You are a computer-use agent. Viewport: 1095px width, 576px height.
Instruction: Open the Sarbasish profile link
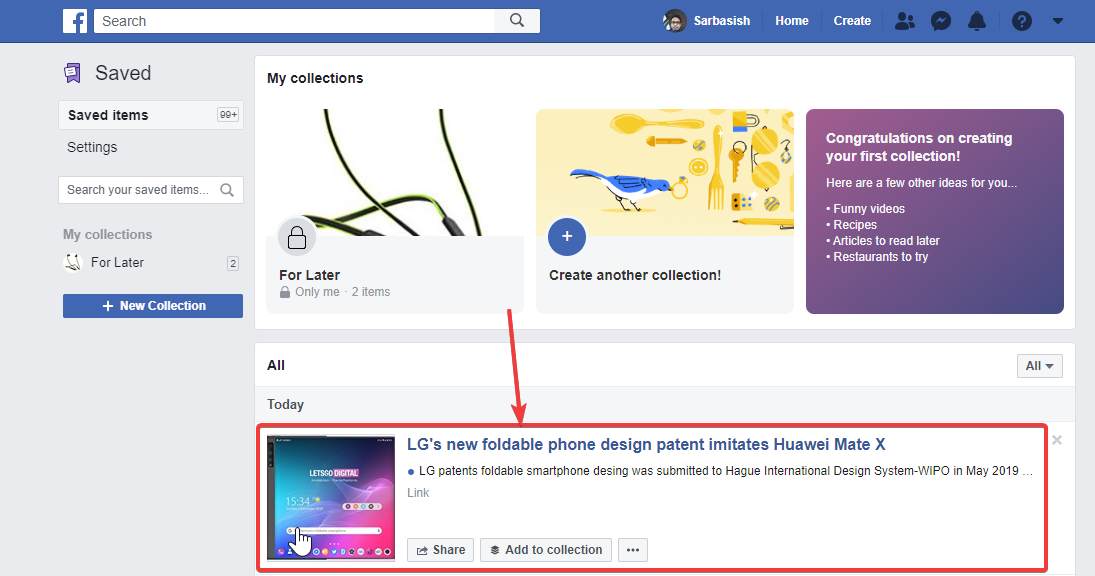(x=721, y=21)
